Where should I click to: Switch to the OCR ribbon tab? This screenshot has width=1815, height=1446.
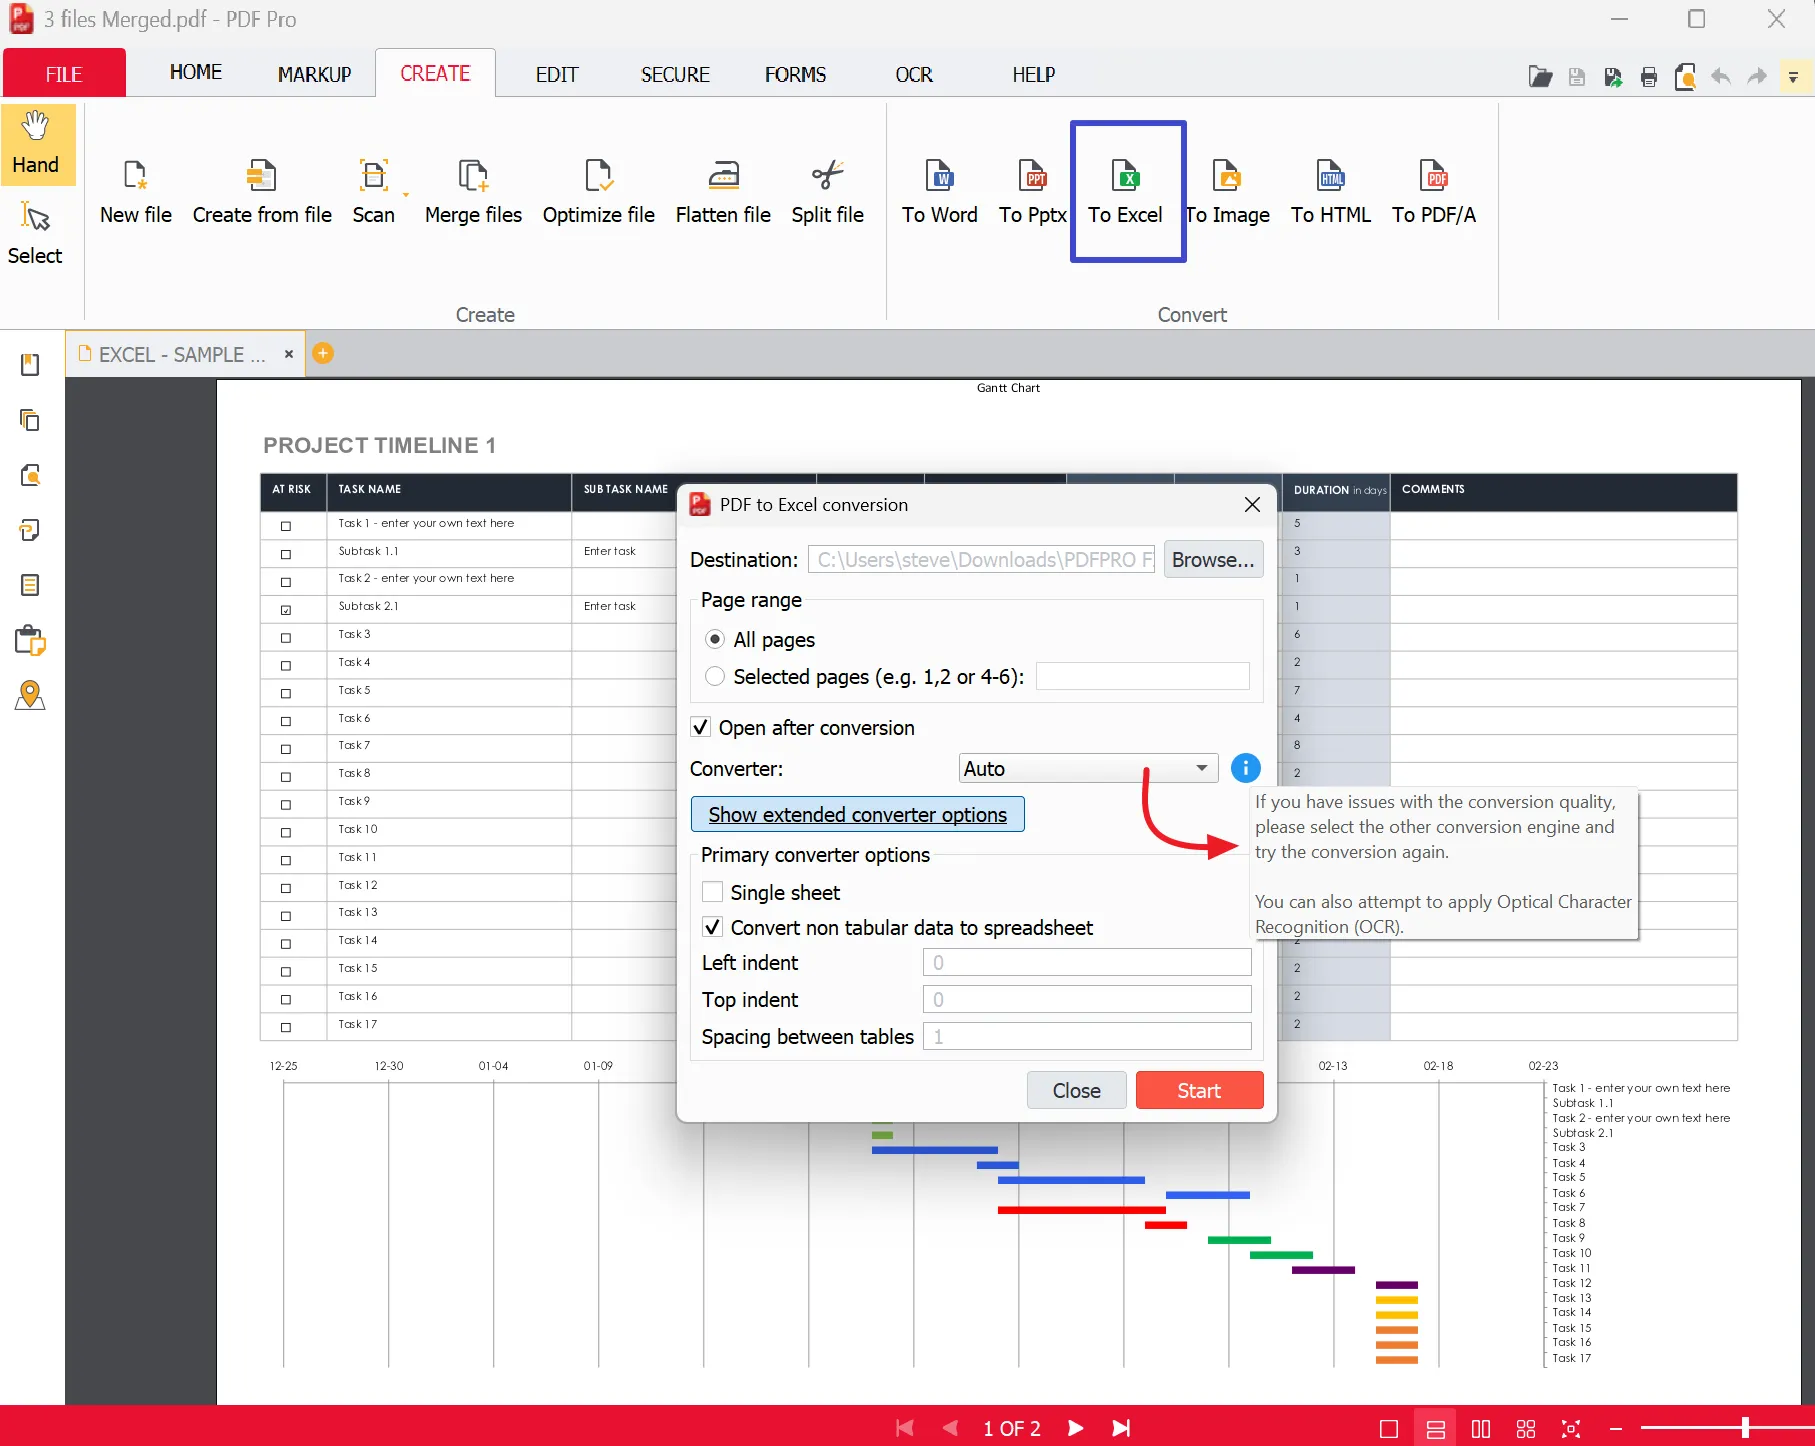click(x=913, y=75)
